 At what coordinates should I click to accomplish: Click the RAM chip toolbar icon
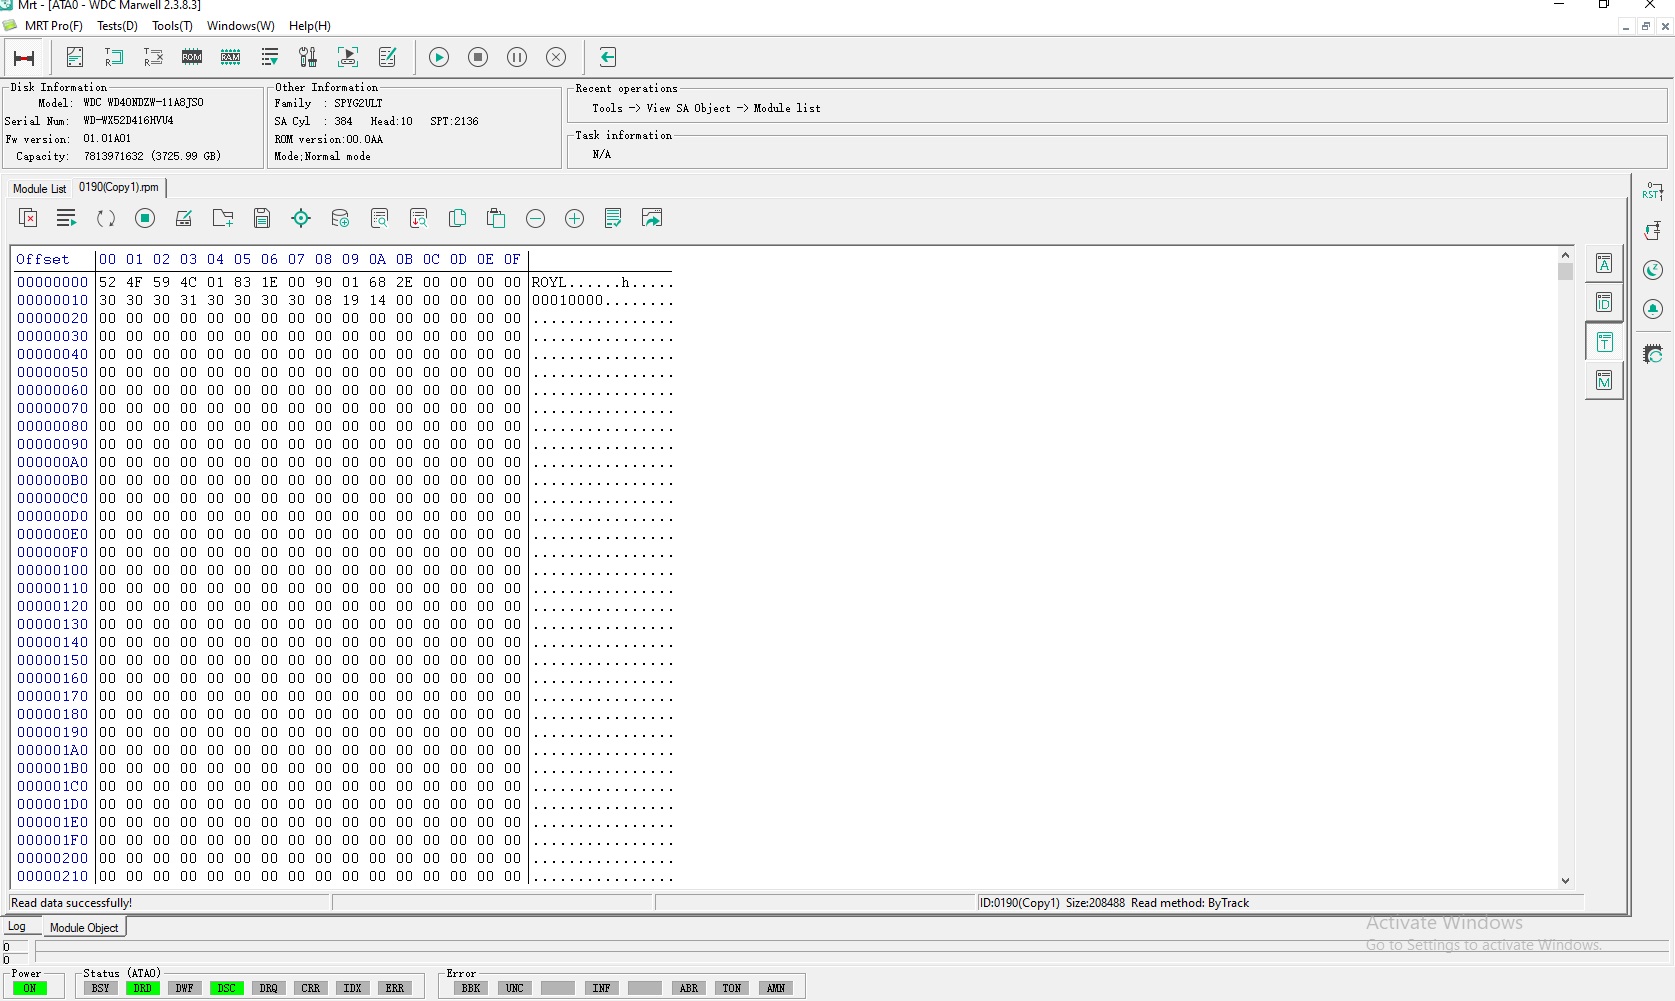[x=231, y=57]
